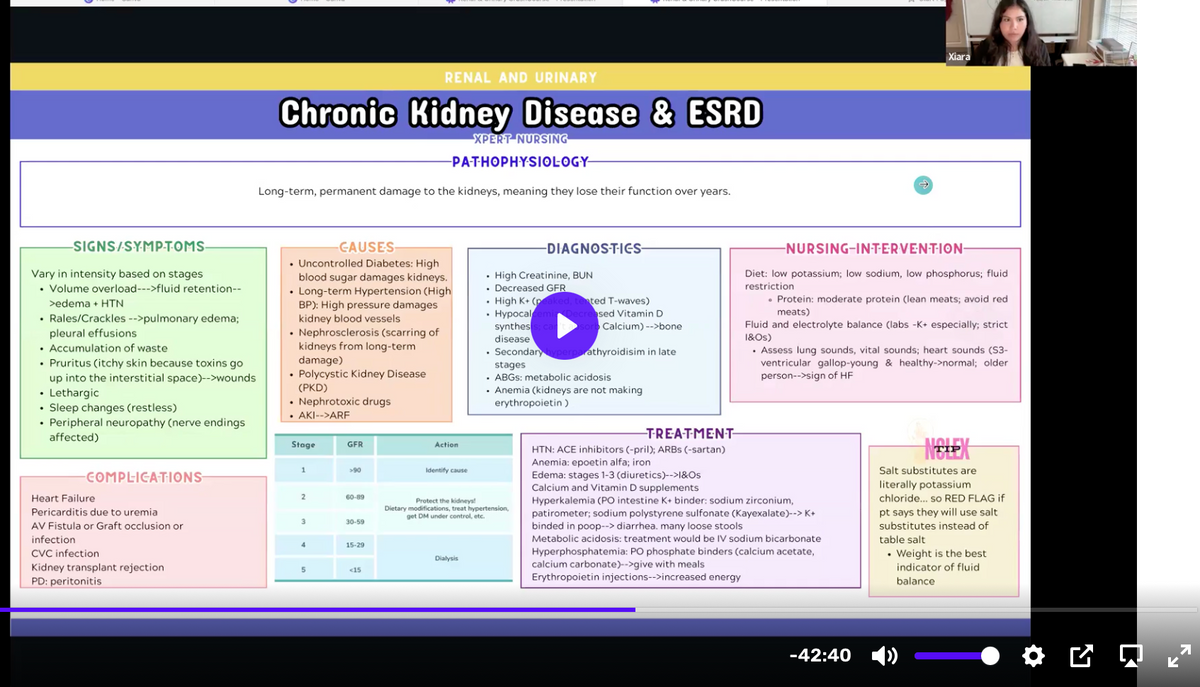Click the PATHOPHYSIOLOGY heading
The image size is (1200, 687).
click(520, 162)
